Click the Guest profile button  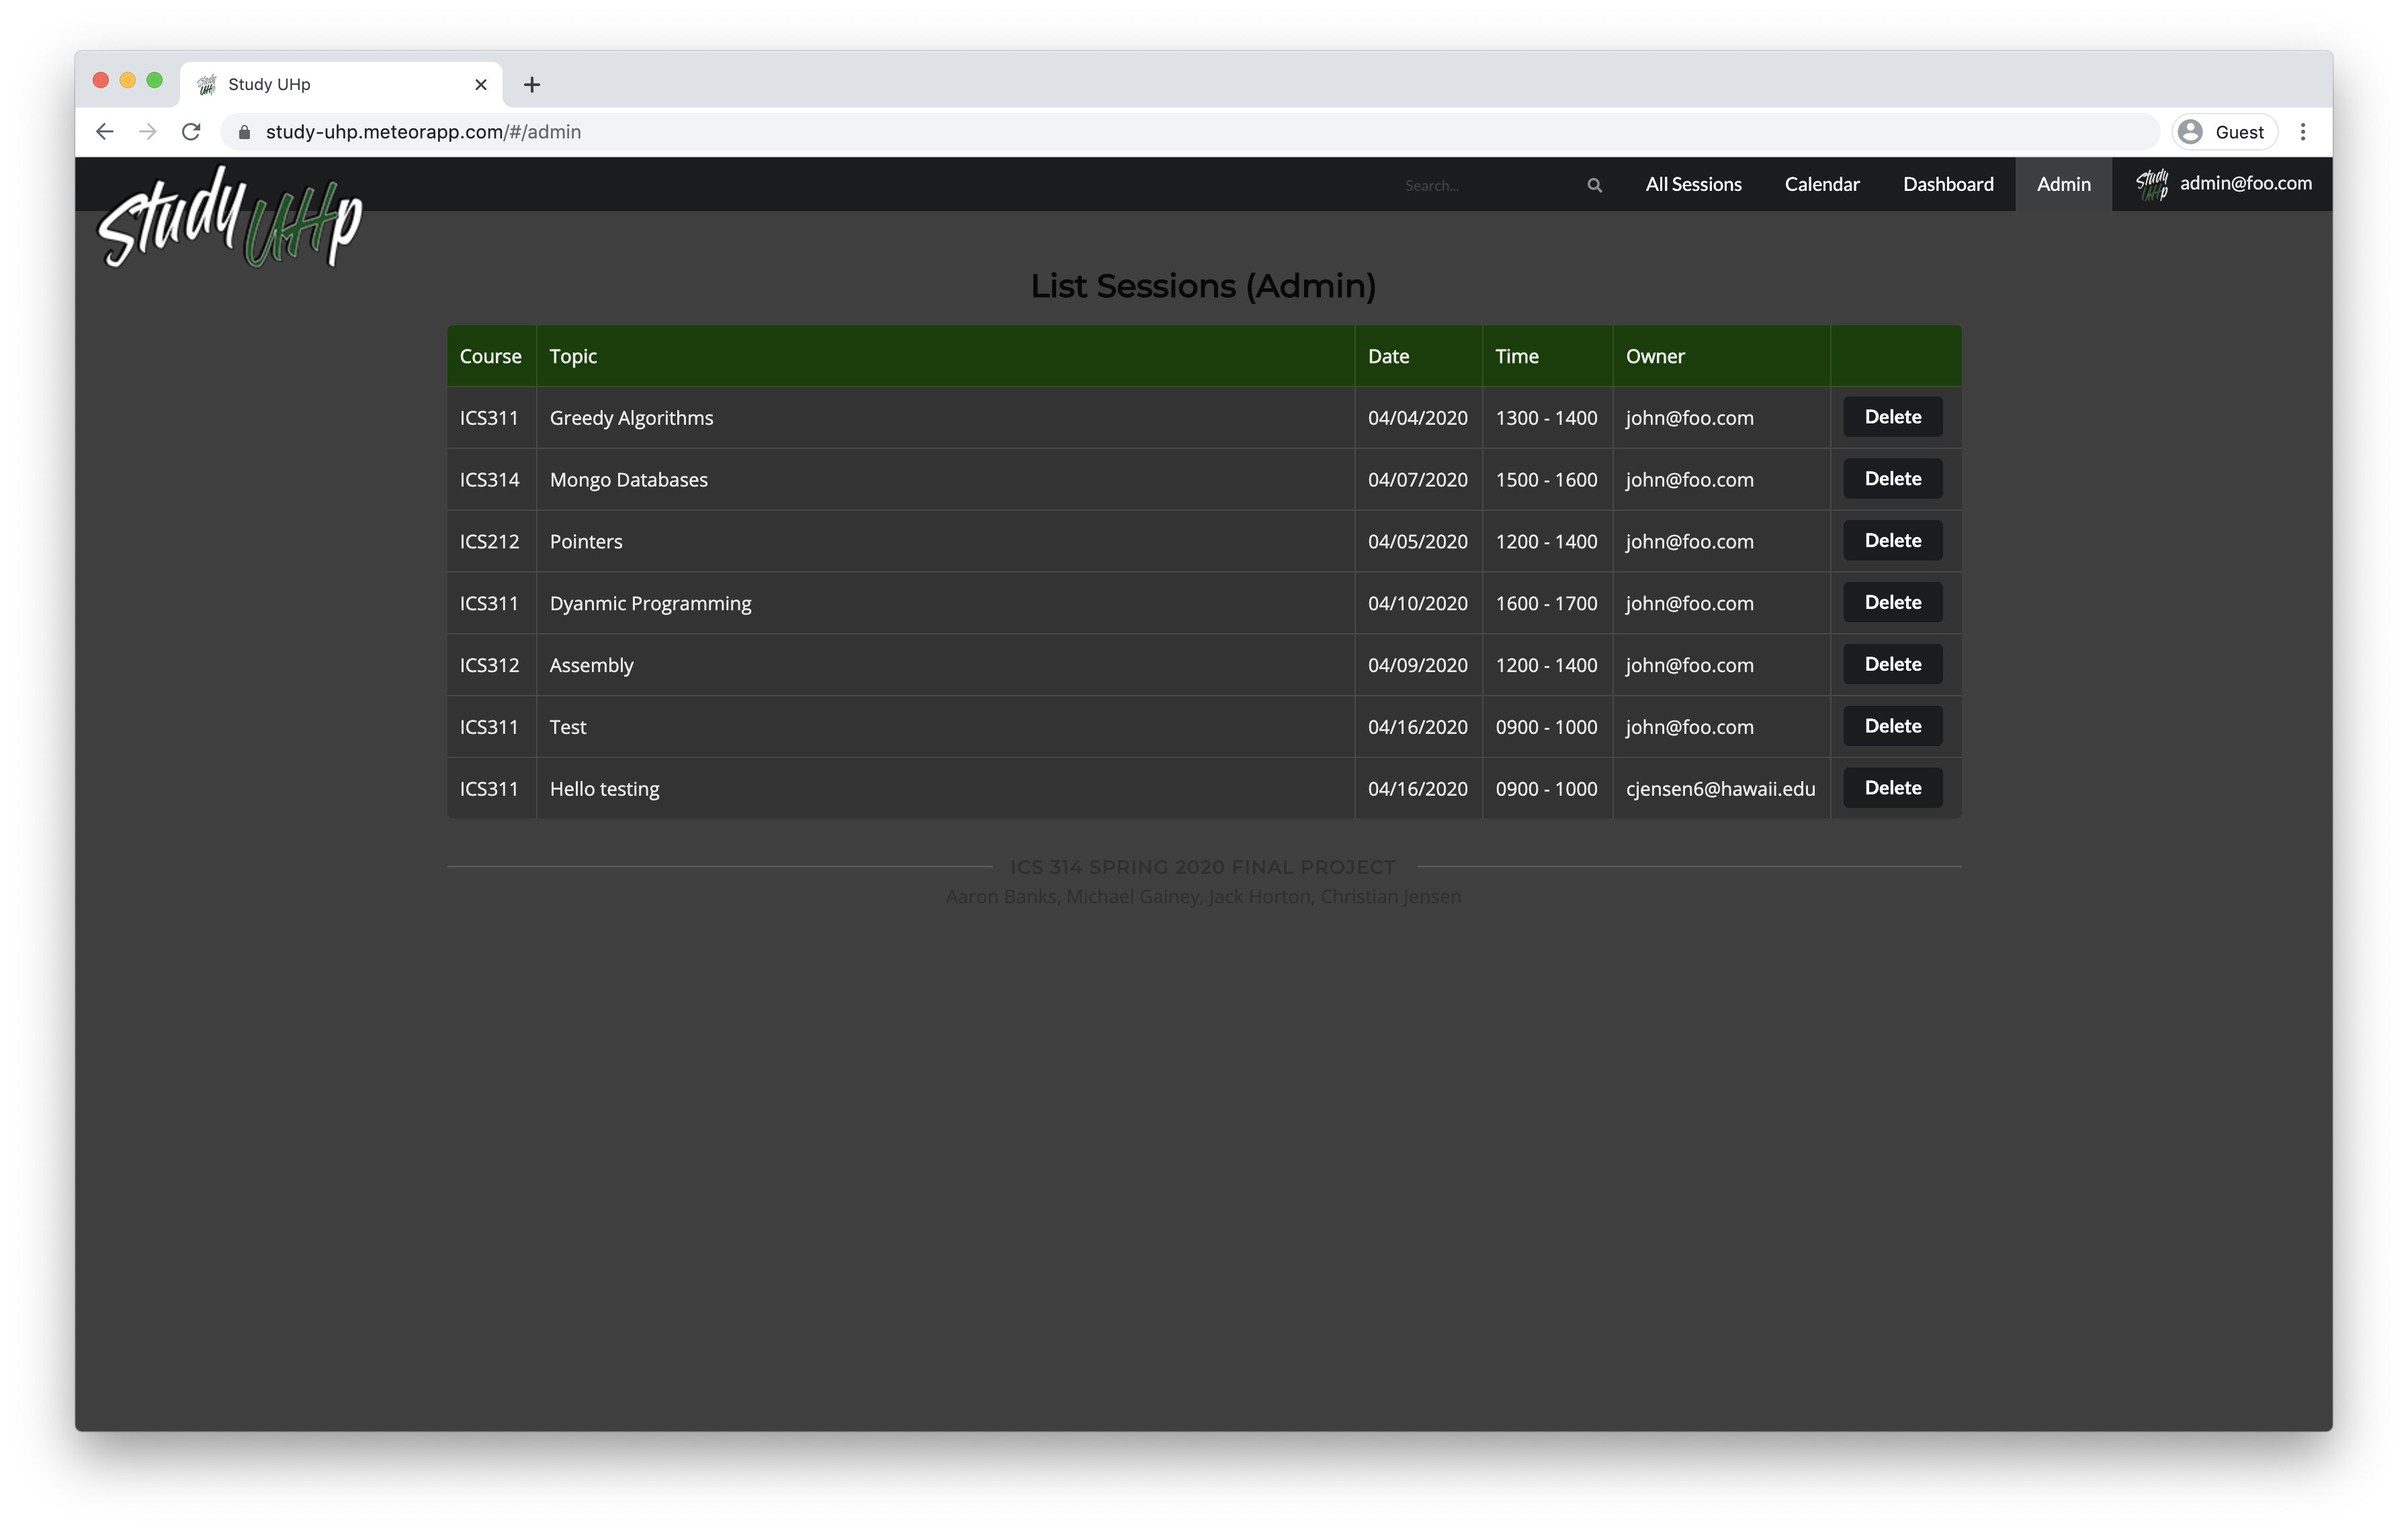pyautogui.click(x=2224, y=132)
